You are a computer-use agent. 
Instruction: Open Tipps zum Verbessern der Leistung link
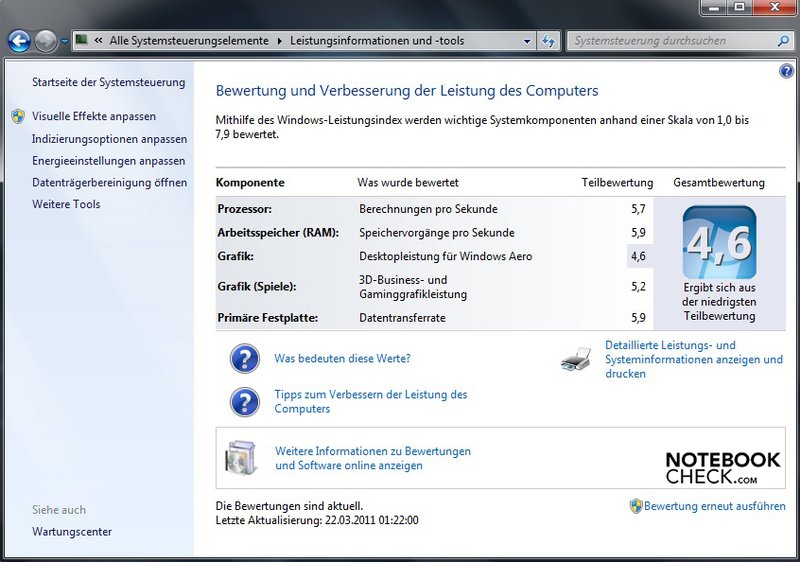(x=371, y=401)
